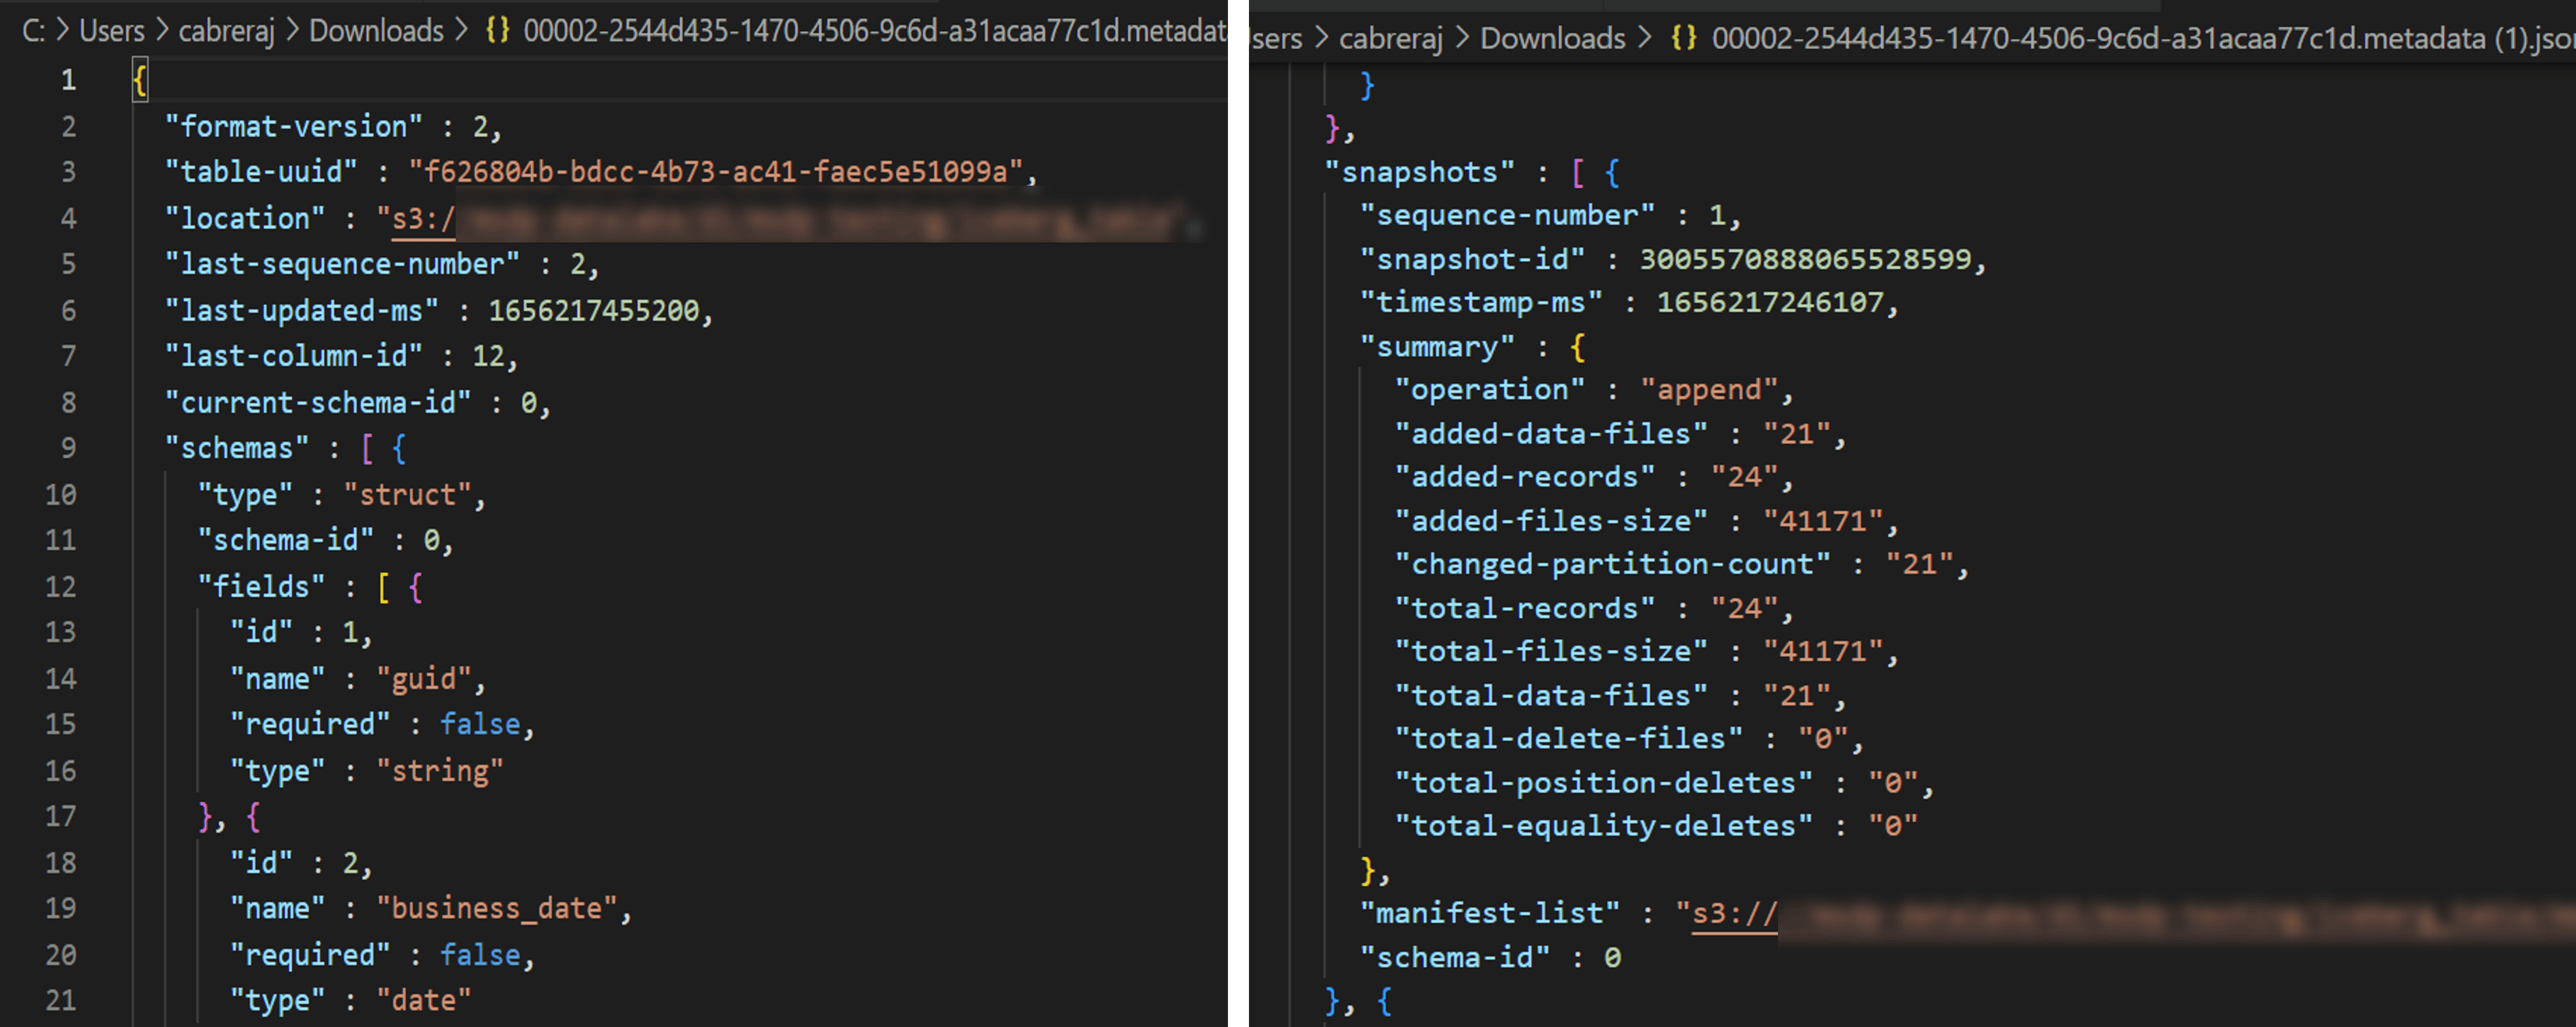Click line number 9 in the gutter
The width and height of the screenshot is (2576, 1027).
[68, 448]
